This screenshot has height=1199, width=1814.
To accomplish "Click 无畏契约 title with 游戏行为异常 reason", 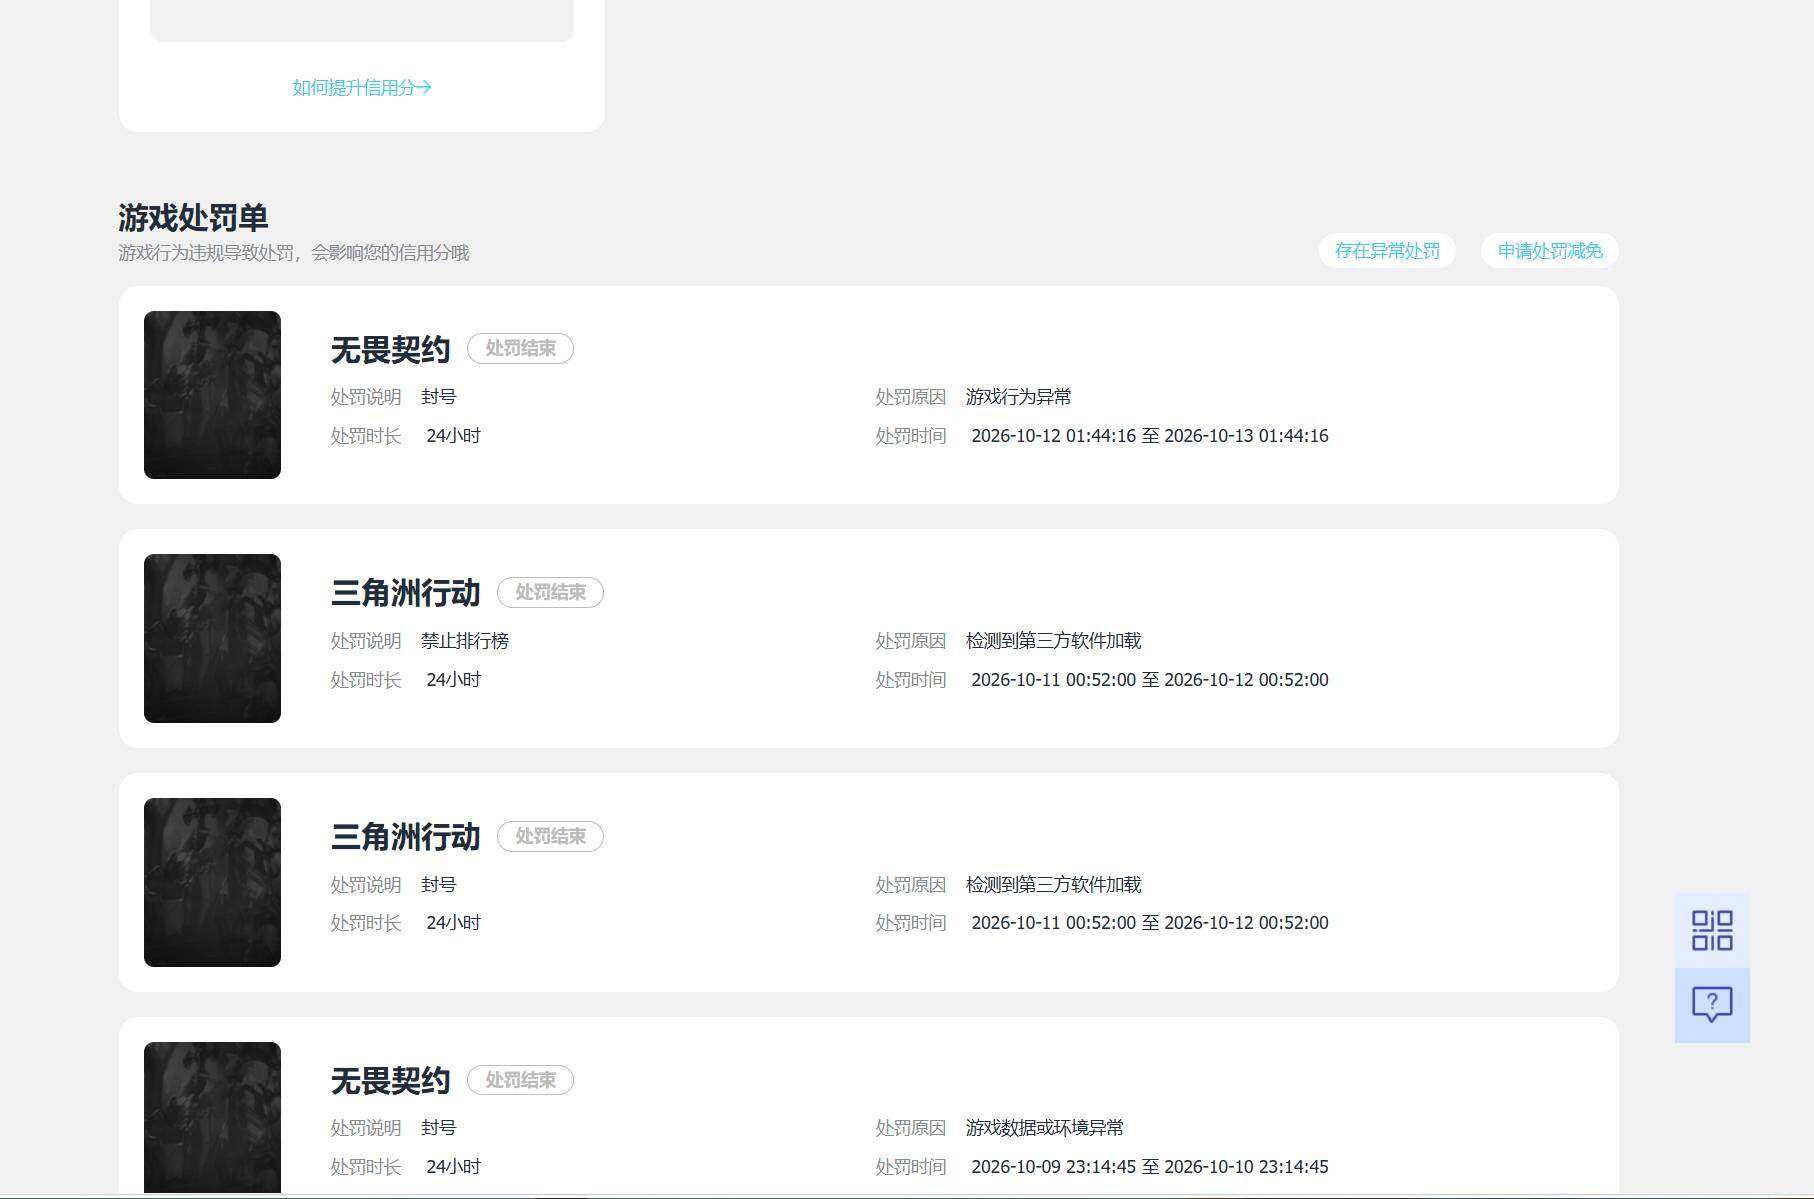I will coord(391,350).
